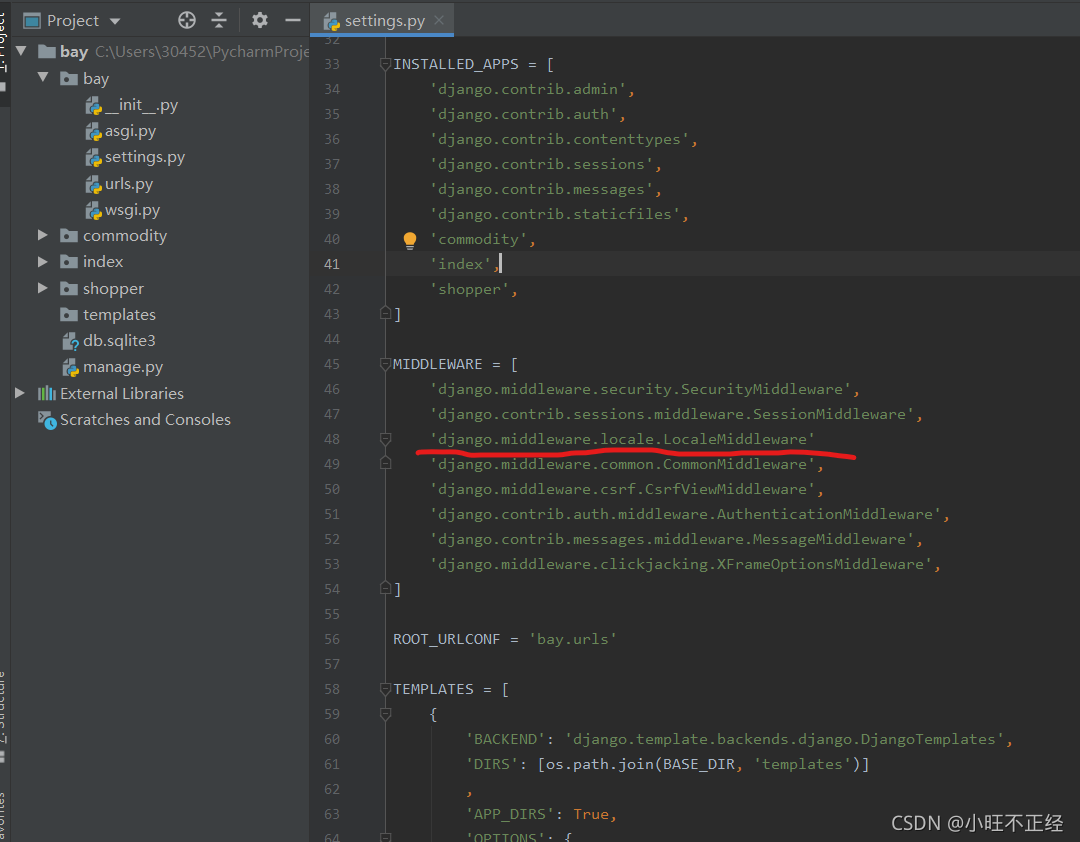Collapse the root bay project folder
Viewport: 1080px width, 842px height.
pyautogui.click(x=21, y=51)
